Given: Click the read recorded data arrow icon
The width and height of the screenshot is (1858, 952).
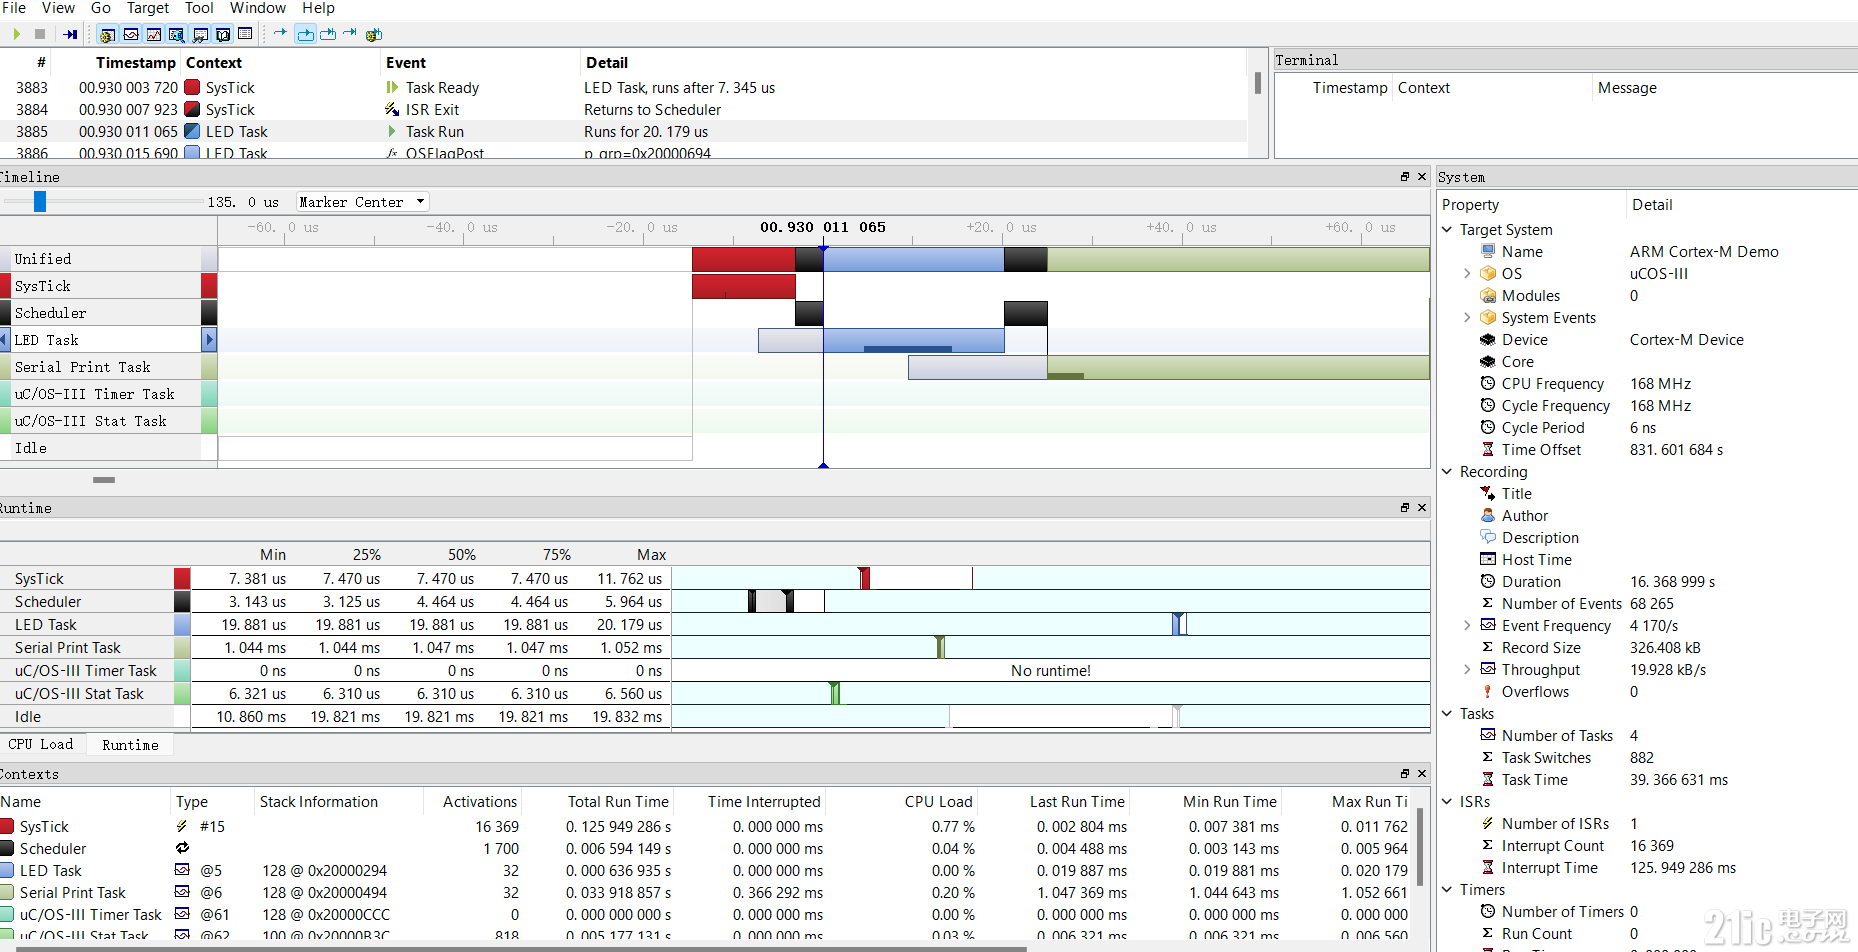Looking at the screenshot, I should tap(70, 34).
